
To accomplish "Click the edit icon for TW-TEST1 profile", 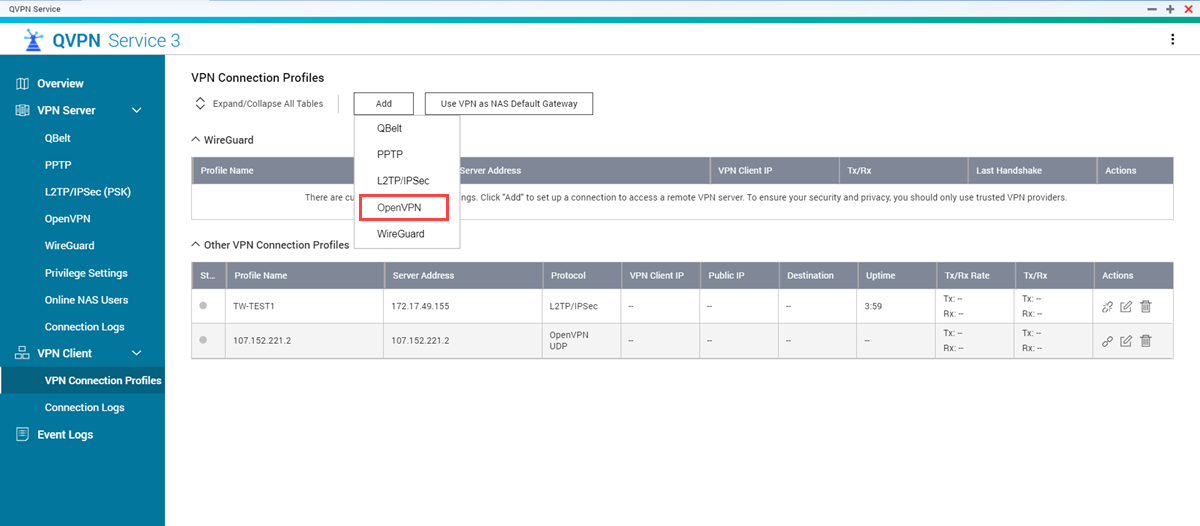I will (1126, 307).
